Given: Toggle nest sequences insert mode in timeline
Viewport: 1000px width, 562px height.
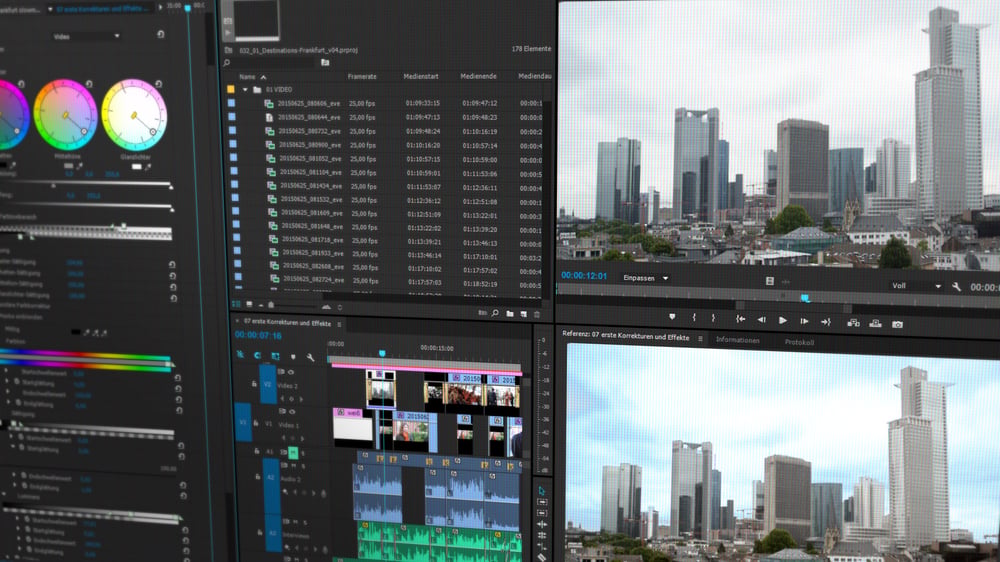Looking at the screenshot, I should (240, 354).
